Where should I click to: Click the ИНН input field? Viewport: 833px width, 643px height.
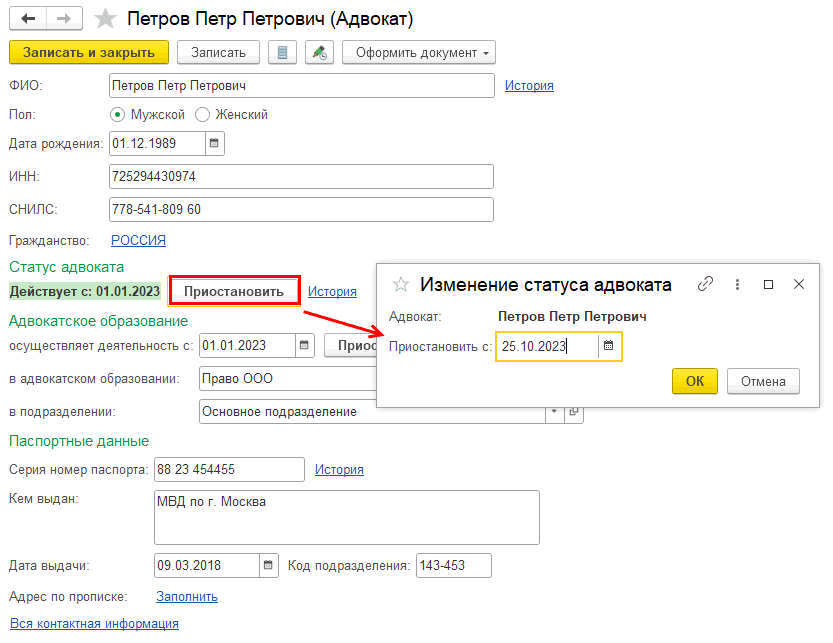click(x=301, y=176)
